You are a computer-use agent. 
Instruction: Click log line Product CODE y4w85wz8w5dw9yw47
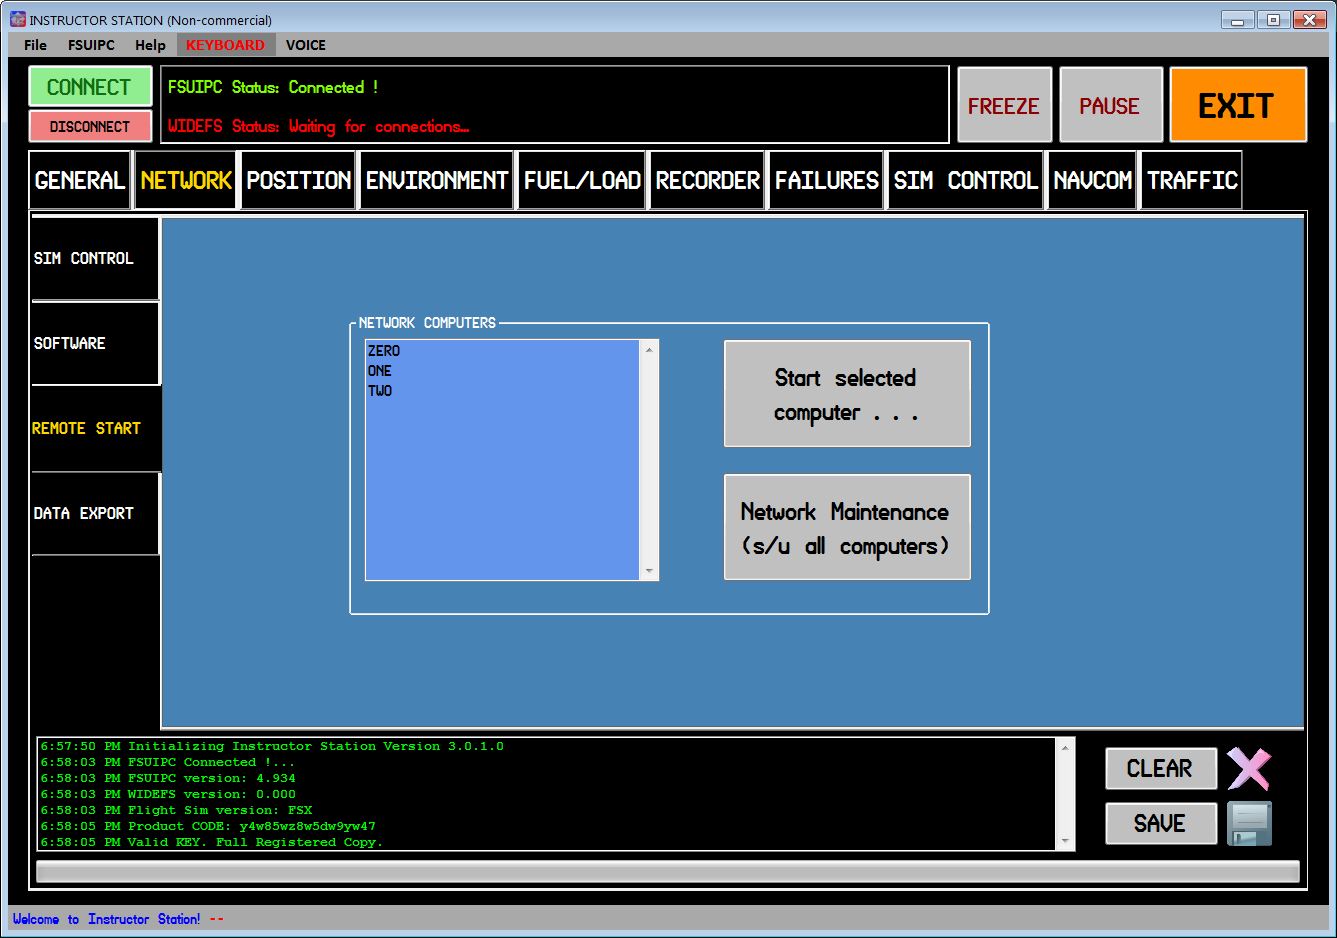point(208,826)
